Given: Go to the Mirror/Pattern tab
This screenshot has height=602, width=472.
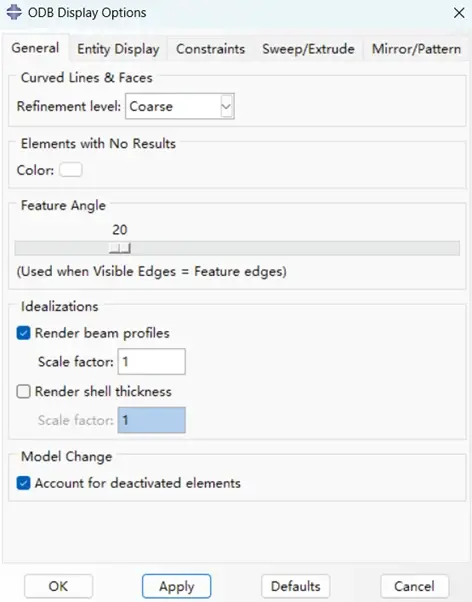Looking at the screenshot, I should click(416, 49).
